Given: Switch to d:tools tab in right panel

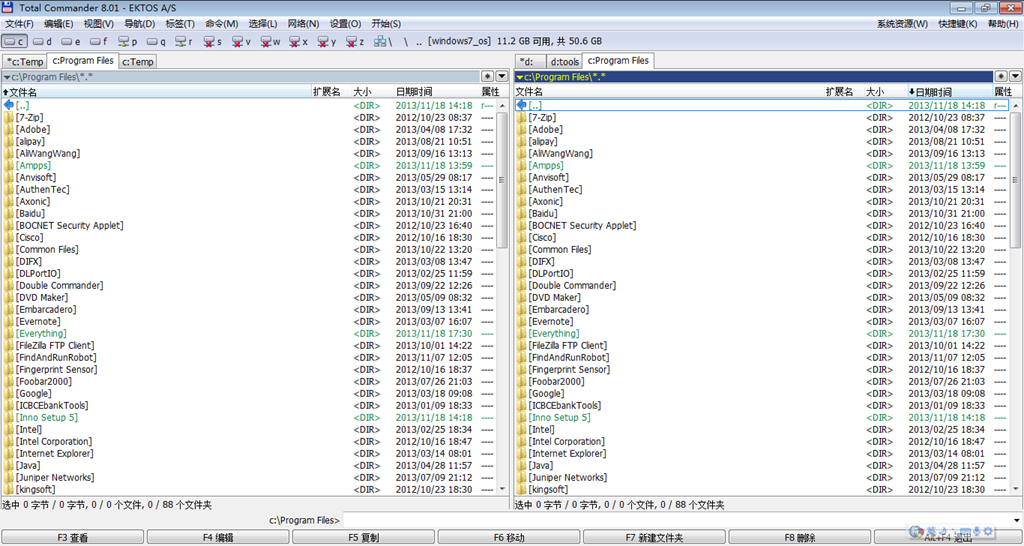Looking at the screenshot, I should click(565, 61).
